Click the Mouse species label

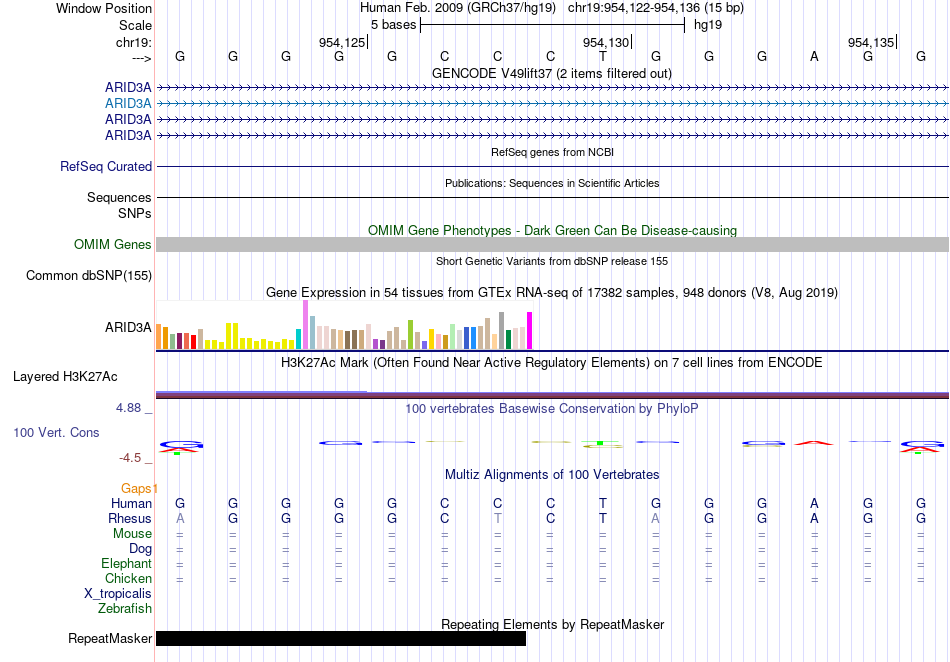click(x=132, y=534)
